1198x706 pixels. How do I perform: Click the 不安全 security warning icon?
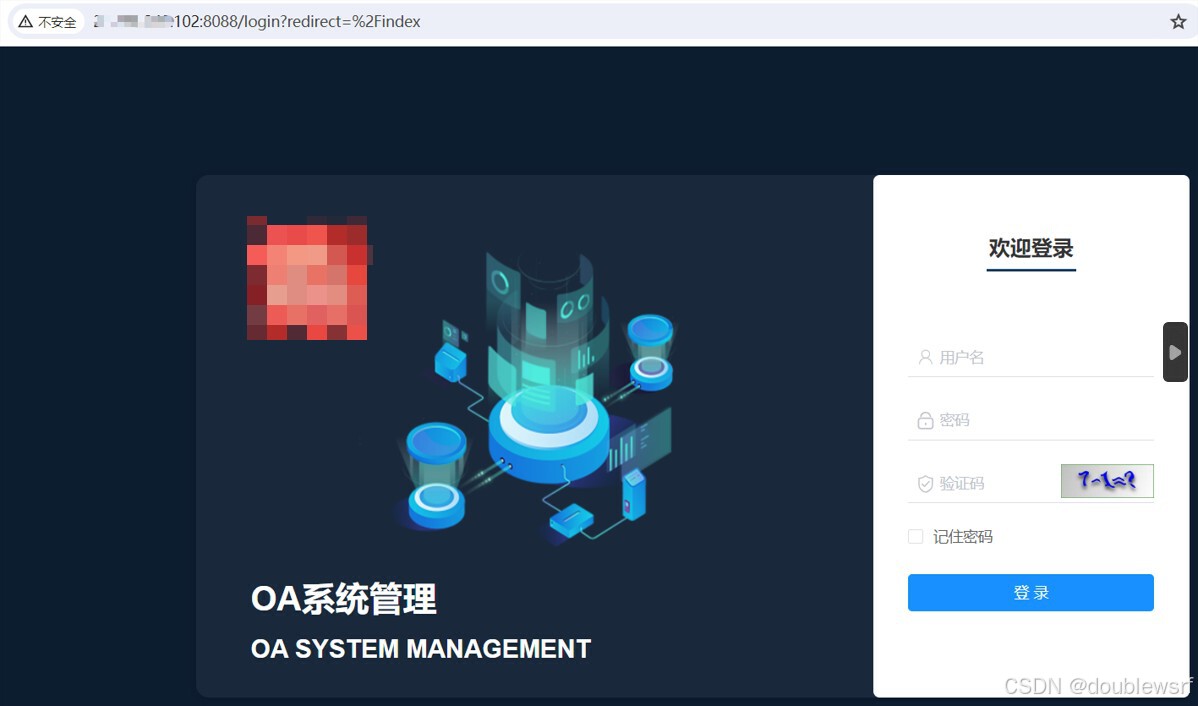click(23, 21)
